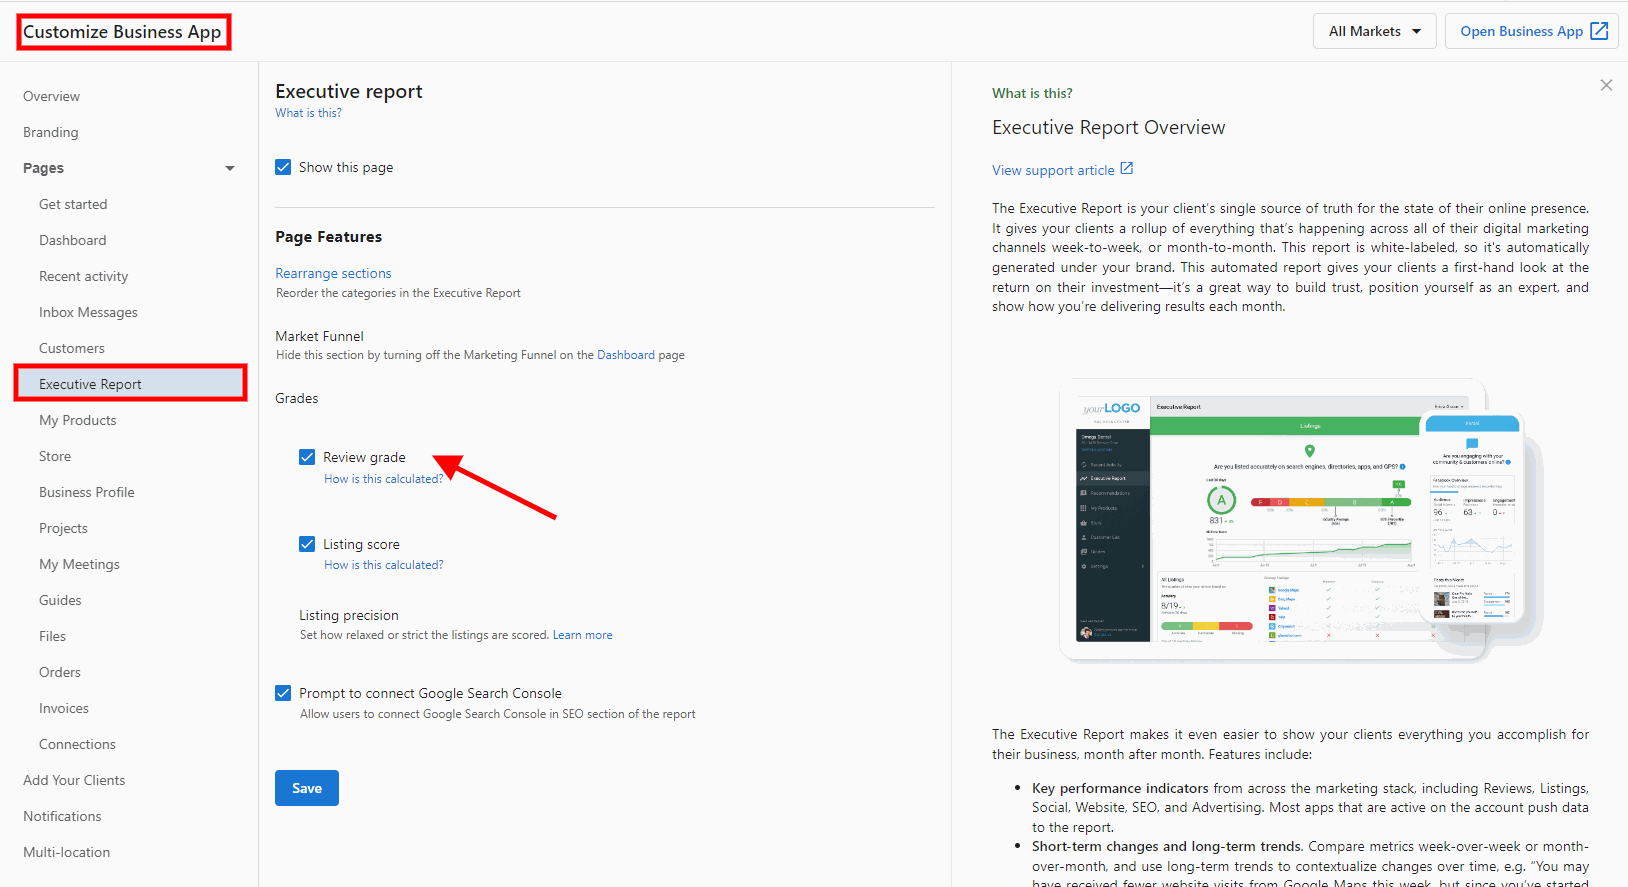
Task: Go to the Store page
Action: point(55,456)
